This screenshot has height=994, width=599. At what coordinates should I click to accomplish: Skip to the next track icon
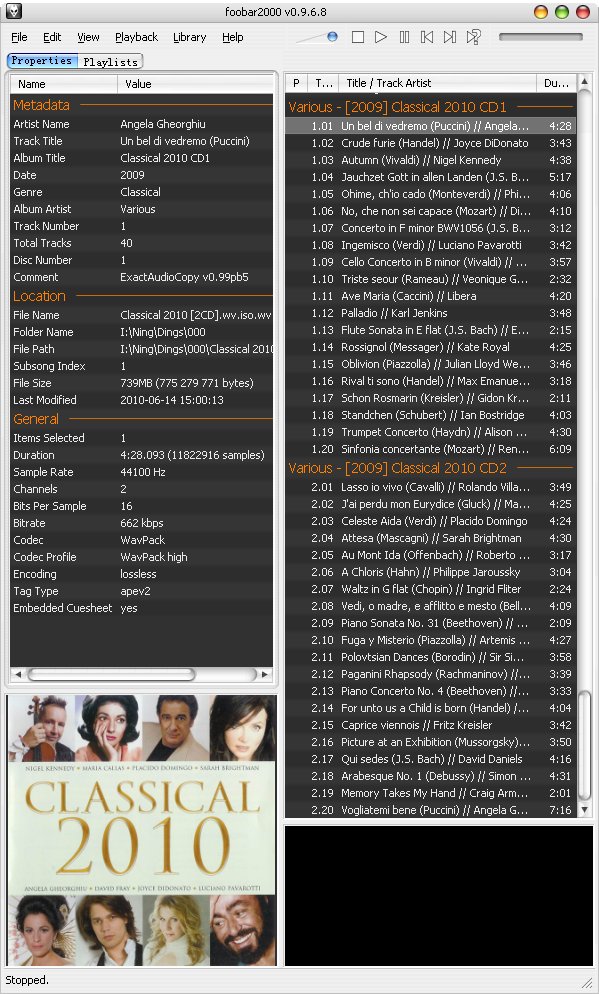pos(450,37)
